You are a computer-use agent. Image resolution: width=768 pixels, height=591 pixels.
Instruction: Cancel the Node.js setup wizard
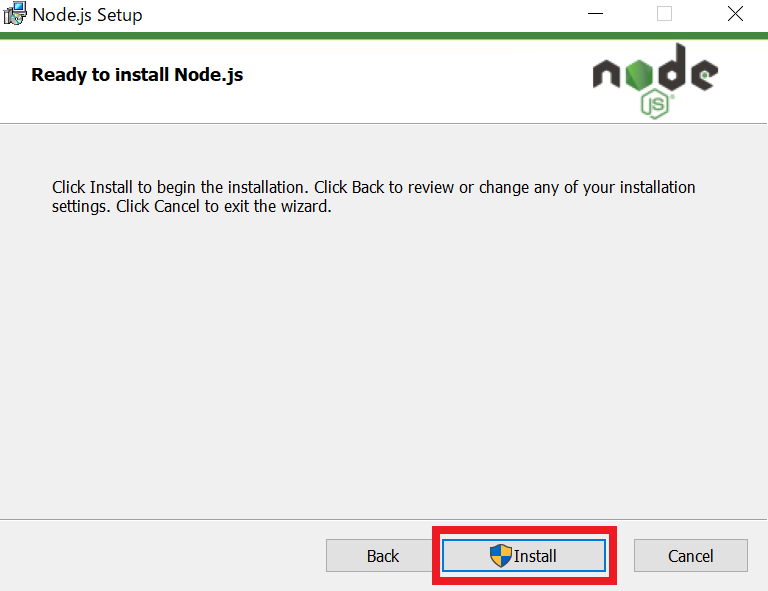(691, 556)
